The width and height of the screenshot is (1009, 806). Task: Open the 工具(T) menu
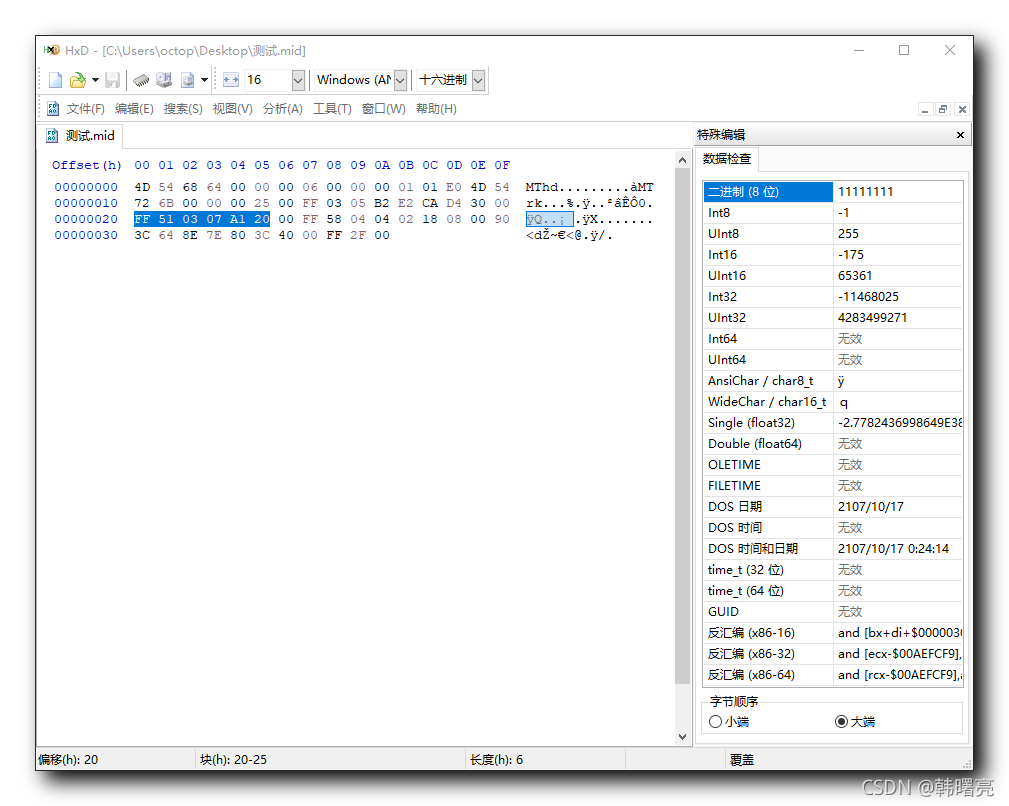(332, 109)
